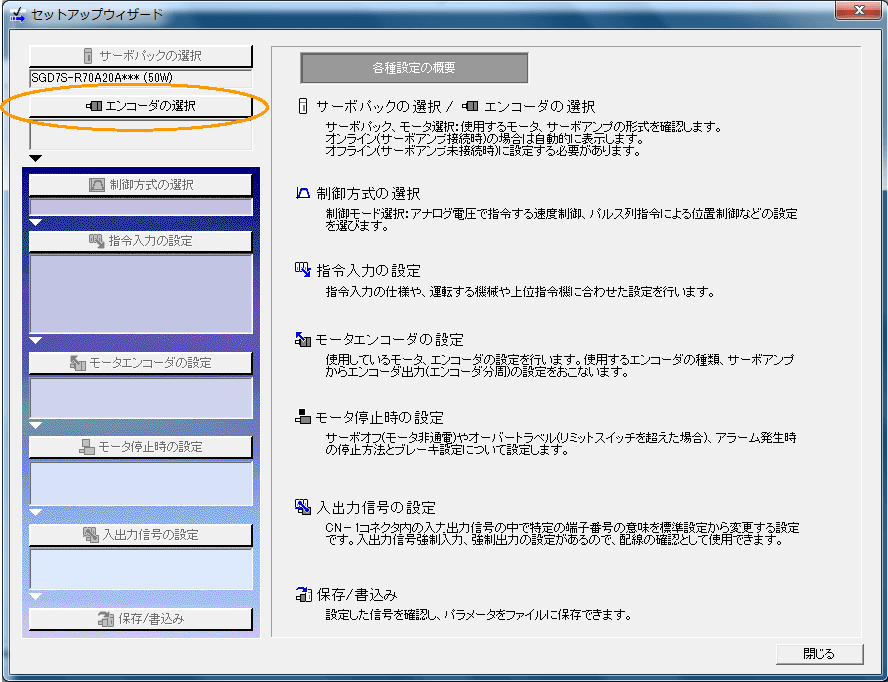Click the SGD7S-R70A20A servopack model field

pos(141,77)
